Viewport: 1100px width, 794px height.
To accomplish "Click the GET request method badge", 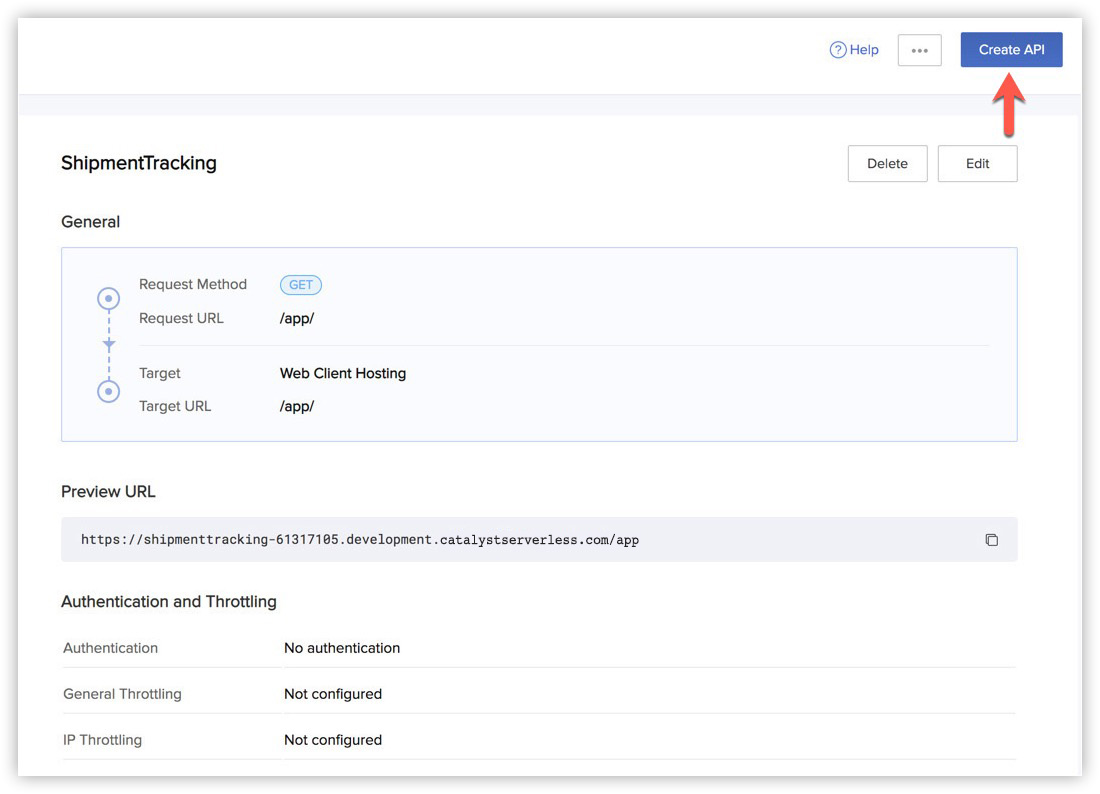I will tap(301, 285).
